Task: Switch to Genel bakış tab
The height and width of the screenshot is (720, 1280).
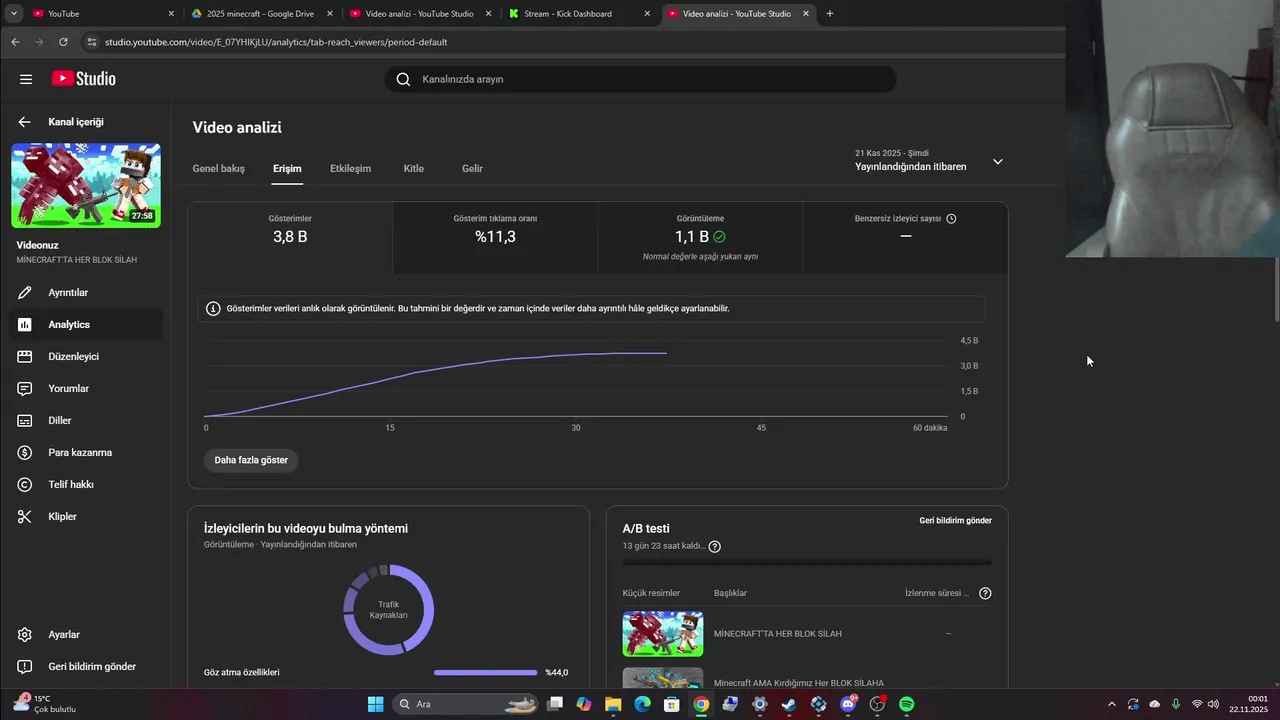Action: point(219,169)
